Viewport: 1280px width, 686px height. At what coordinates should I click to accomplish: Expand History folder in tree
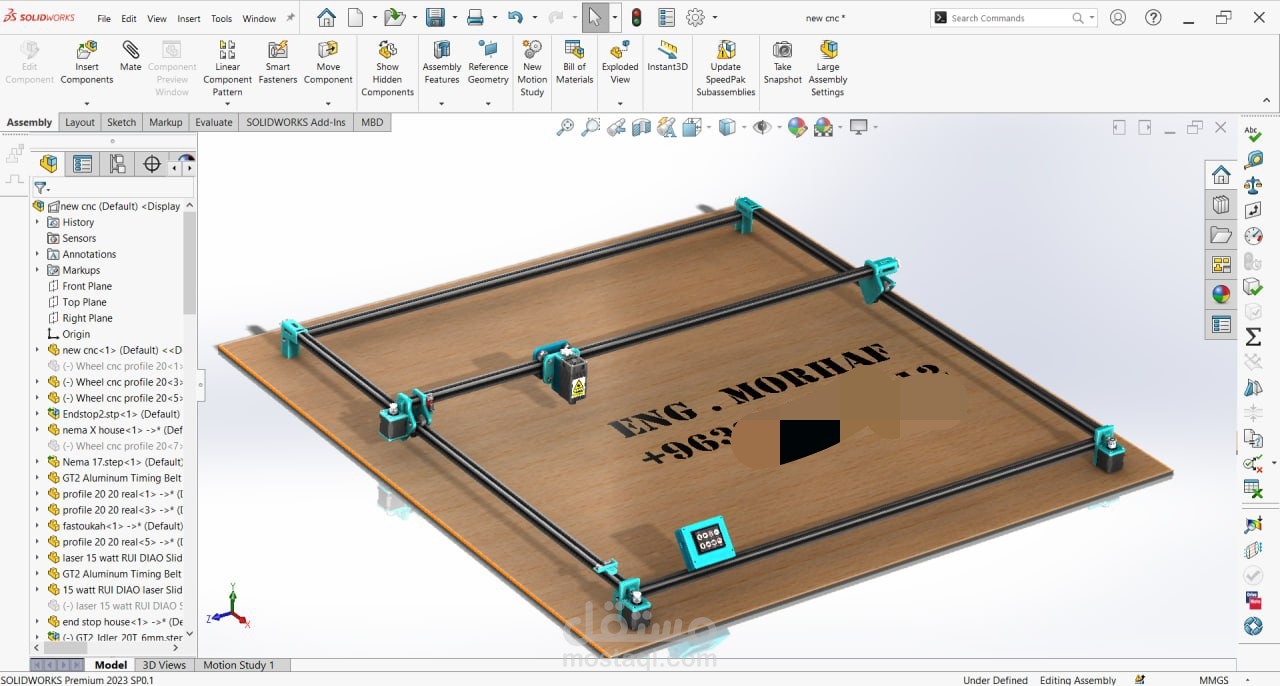(38, 222)
